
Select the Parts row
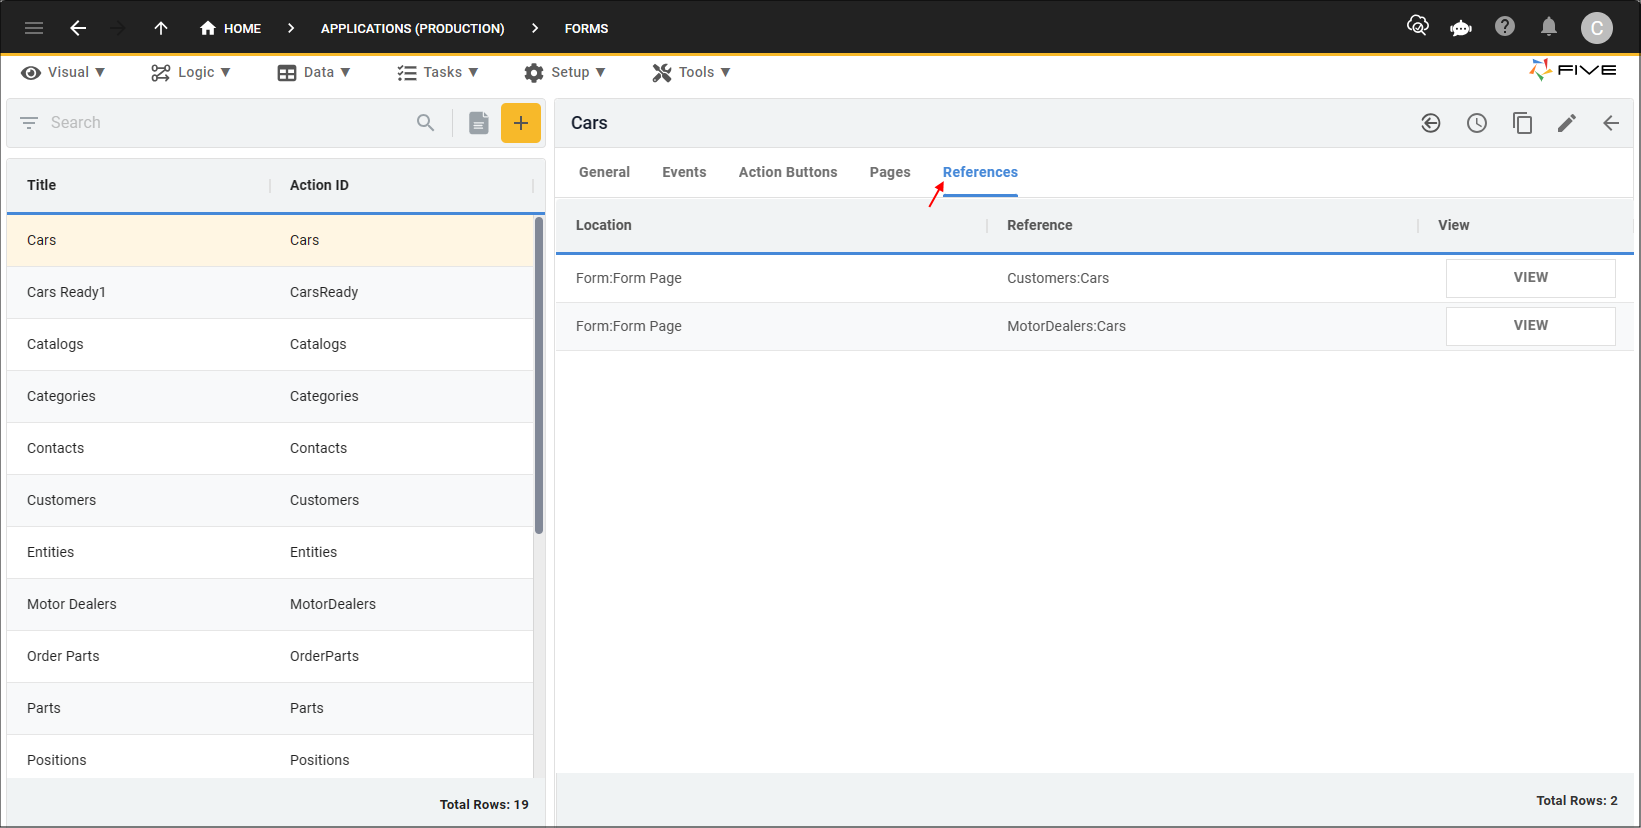pos(270,708)
